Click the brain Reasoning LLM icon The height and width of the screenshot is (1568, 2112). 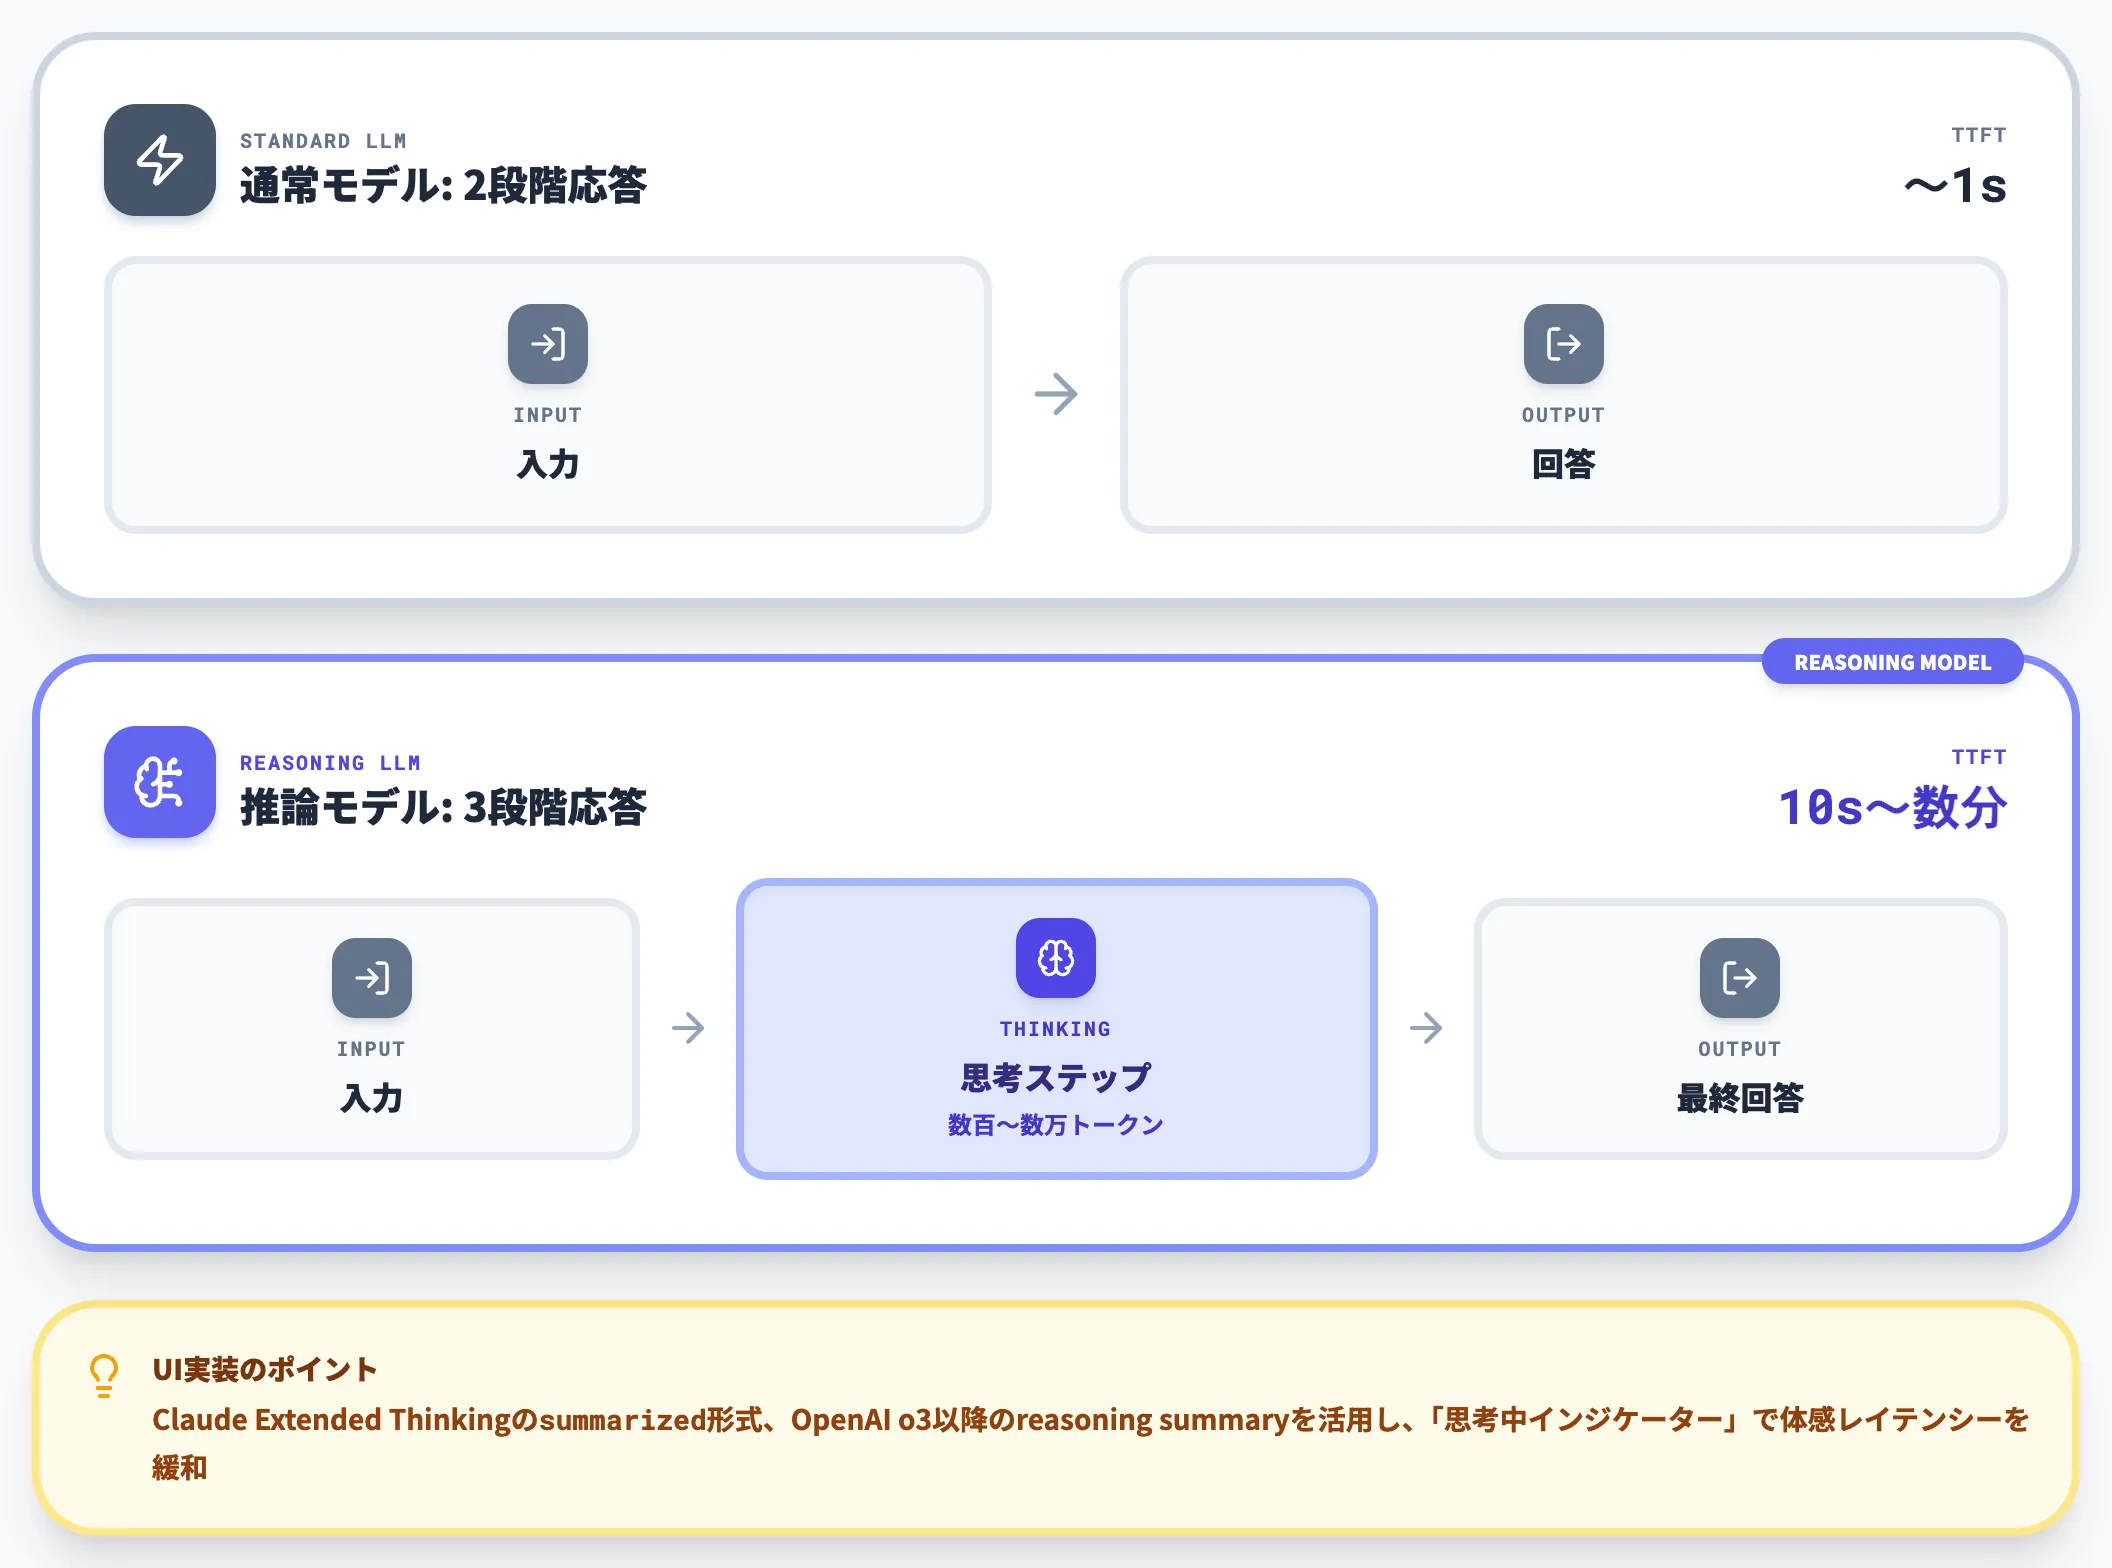pos(160,782)
